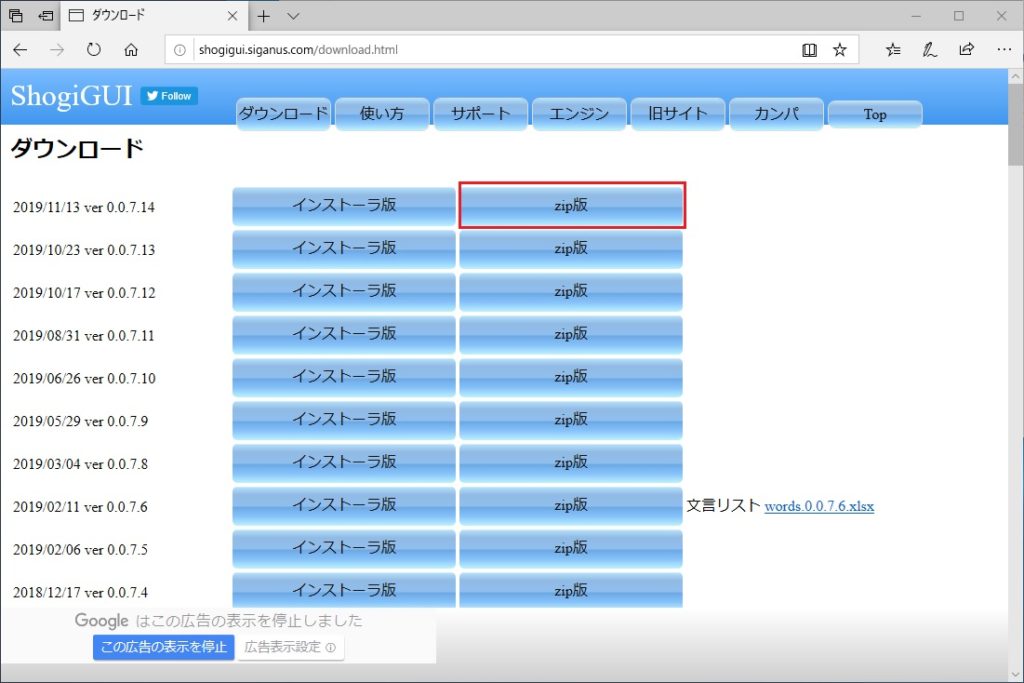Go to Top navigation button

click(875, 114)
